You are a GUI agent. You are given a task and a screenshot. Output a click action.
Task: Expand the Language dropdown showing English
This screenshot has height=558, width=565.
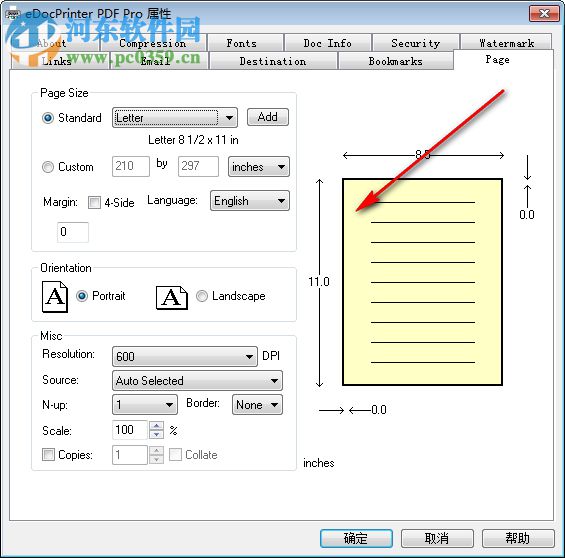click(250, 201)
